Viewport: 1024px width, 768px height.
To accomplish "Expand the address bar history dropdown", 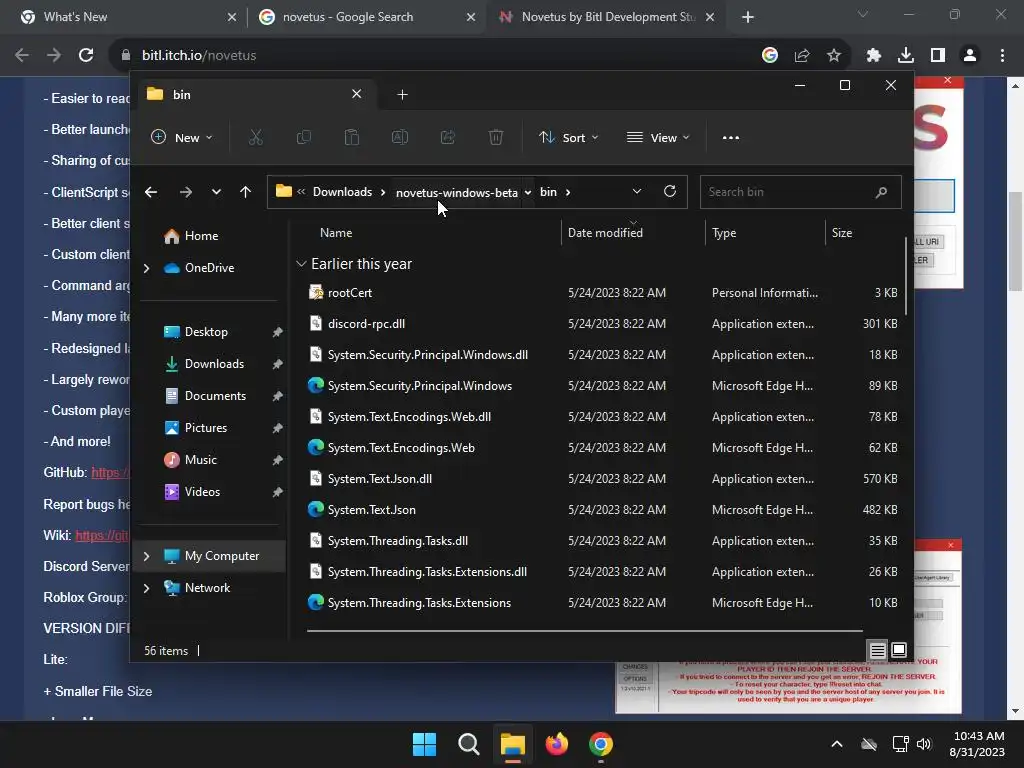I will pos(637,191).
